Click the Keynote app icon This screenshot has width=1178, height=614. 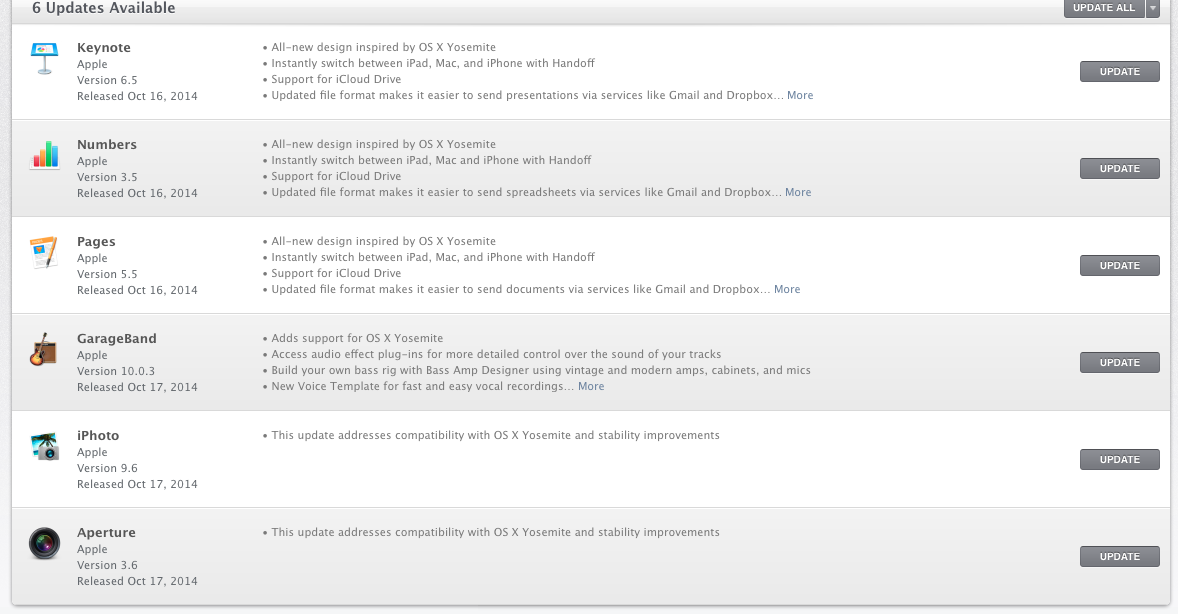(43, 59)
